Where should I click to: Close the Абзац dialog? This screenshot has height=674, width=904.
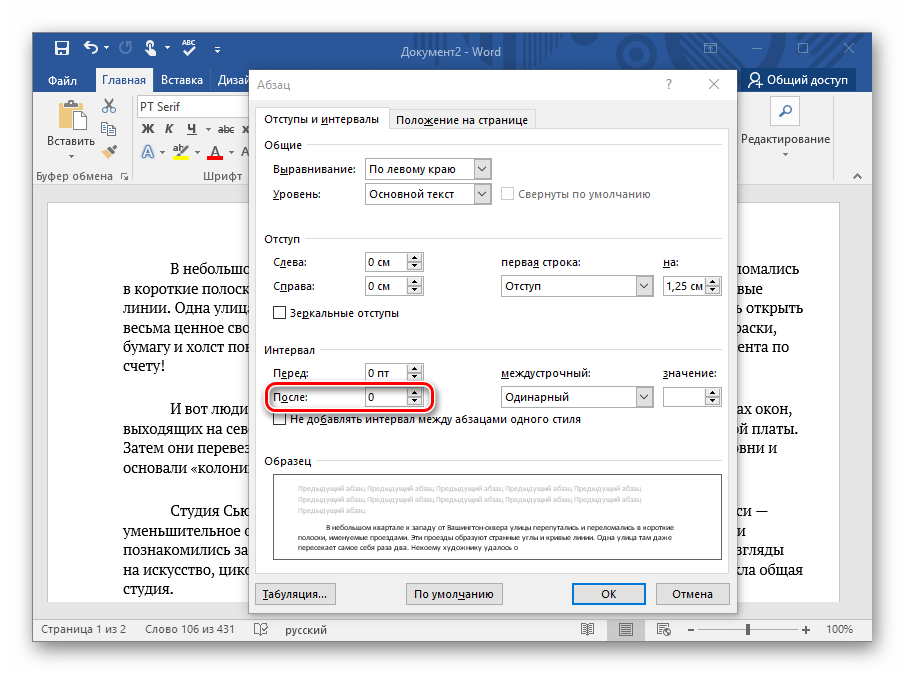tap(714, 84)
